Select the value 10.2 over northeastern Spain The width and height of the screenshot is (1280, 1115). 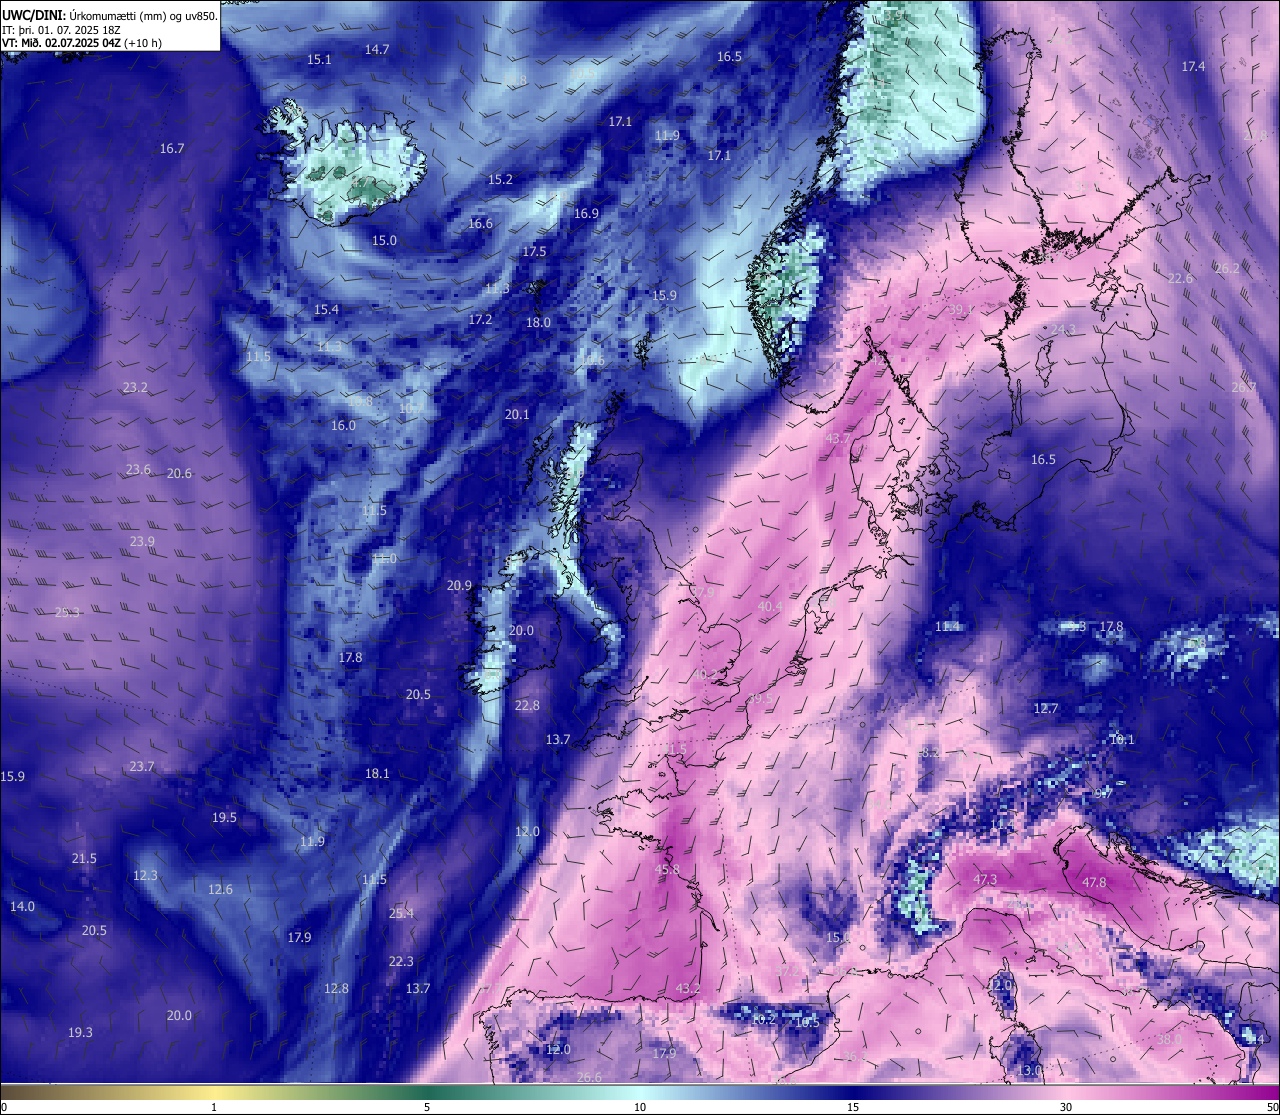tap(764, 1020)
